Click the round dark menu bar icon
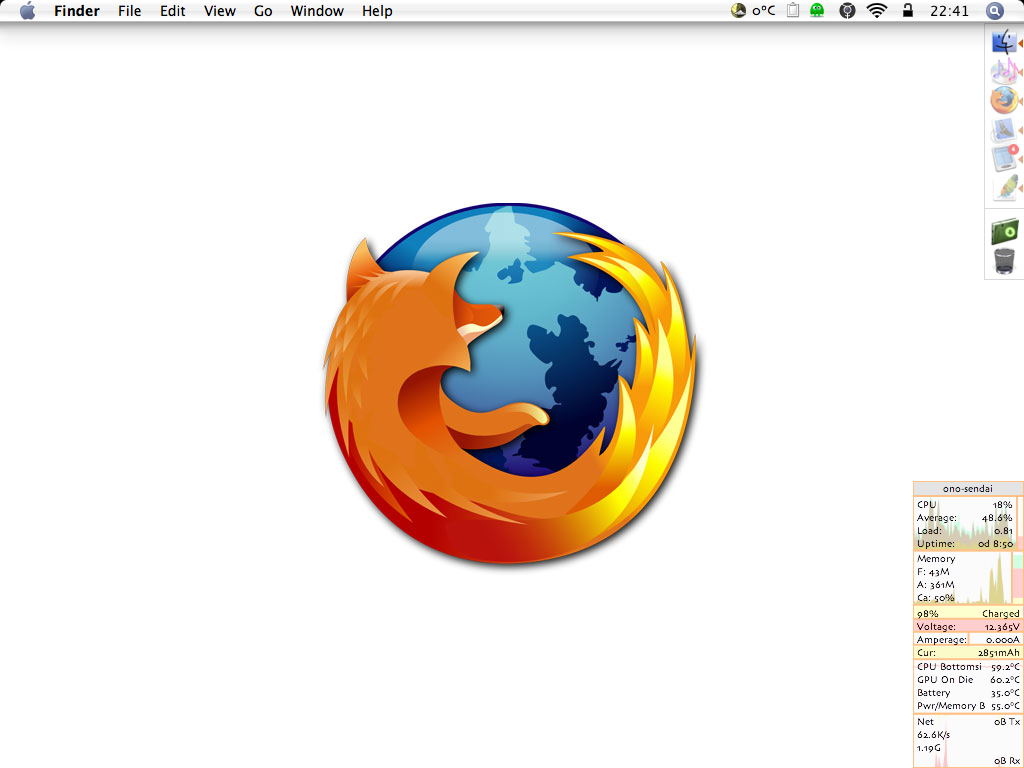 coord(847,10)
